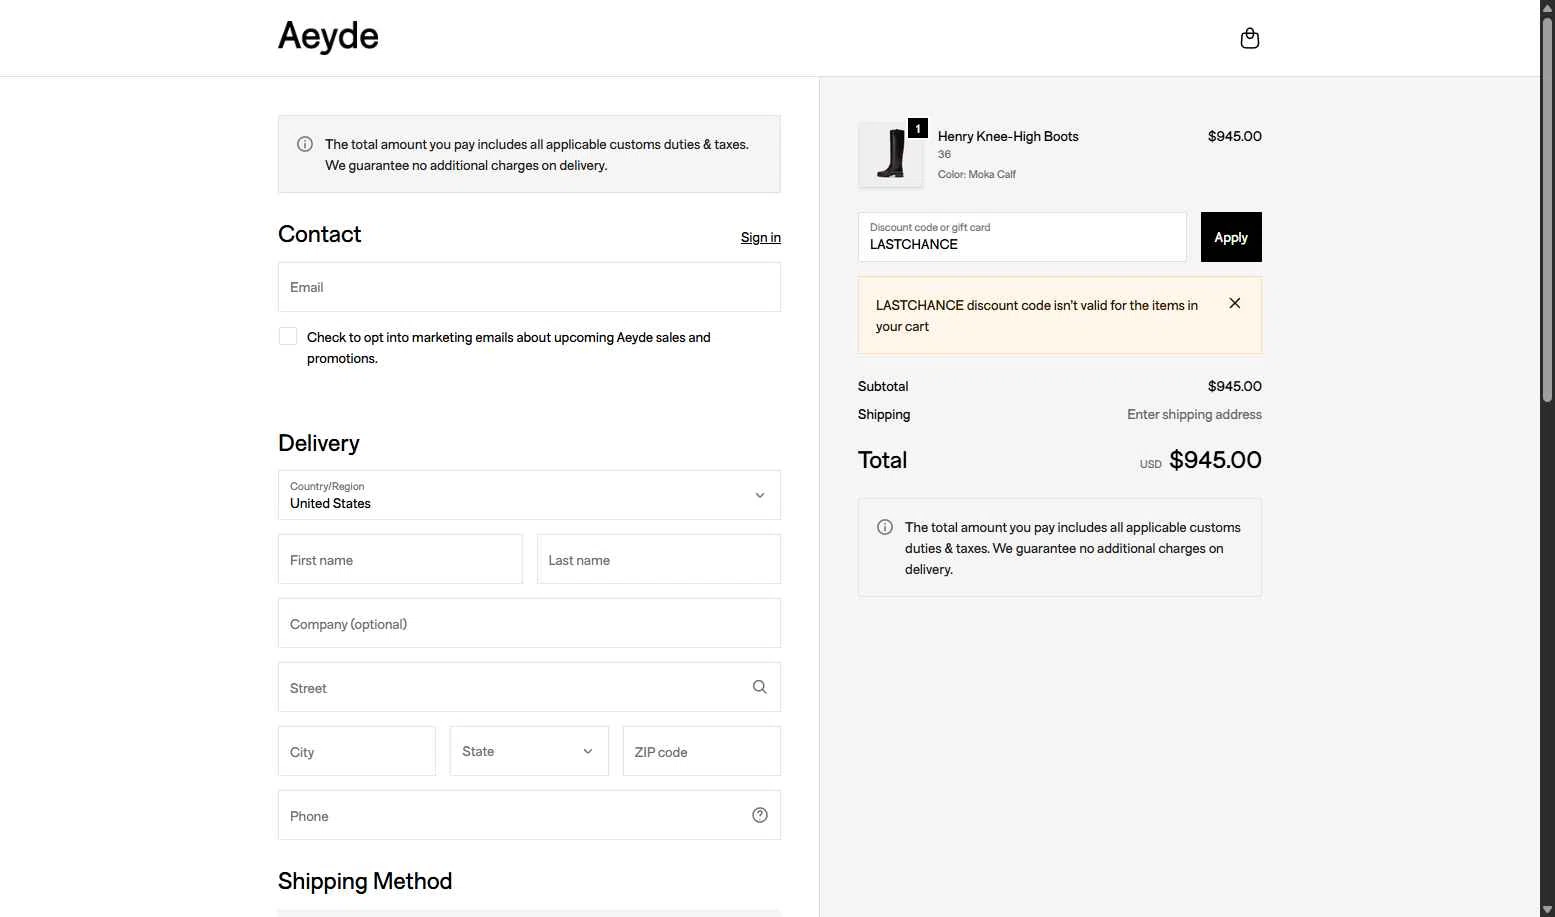Focus the Company (optional) field

pyautogui.click(x=529, y=623)
